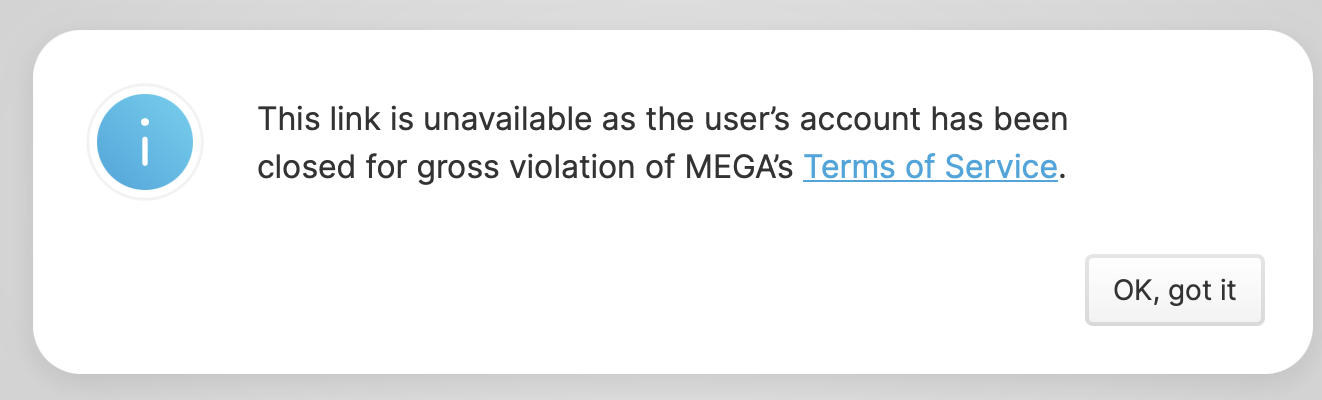Tap the 'i' glyph inside blue circle
This screenshot has width=1322, height=400.
pos(145,142)
